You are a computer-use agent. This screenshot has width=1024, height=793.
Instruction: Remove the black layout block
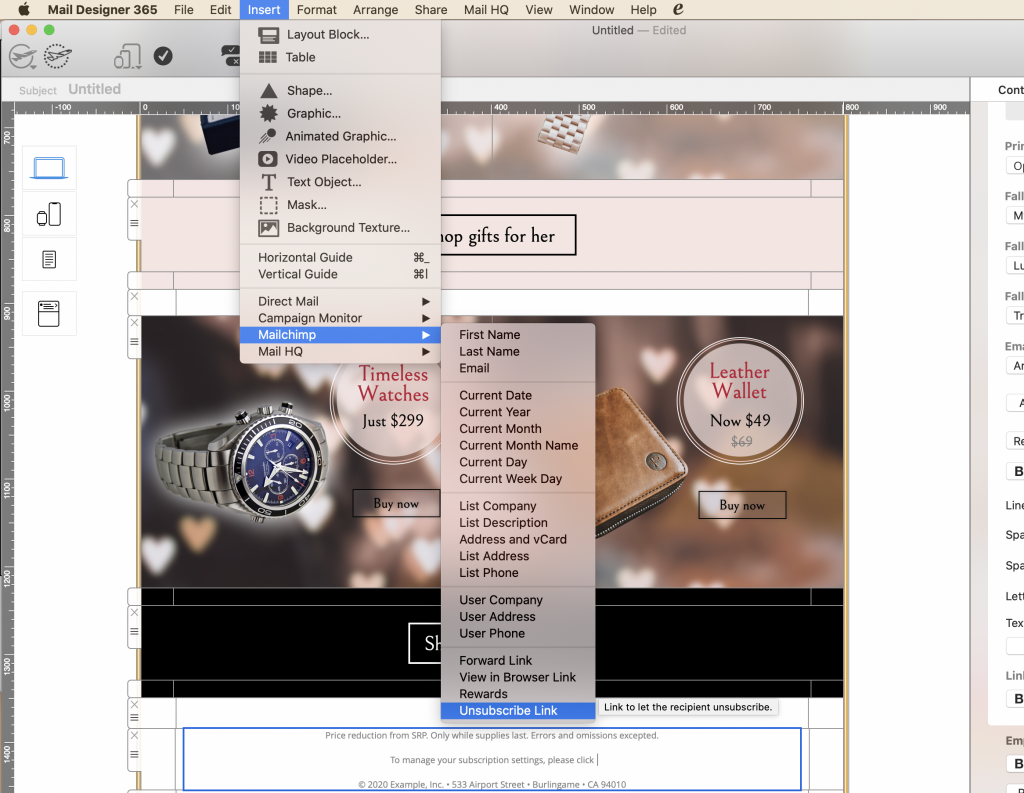pos(134,612)
